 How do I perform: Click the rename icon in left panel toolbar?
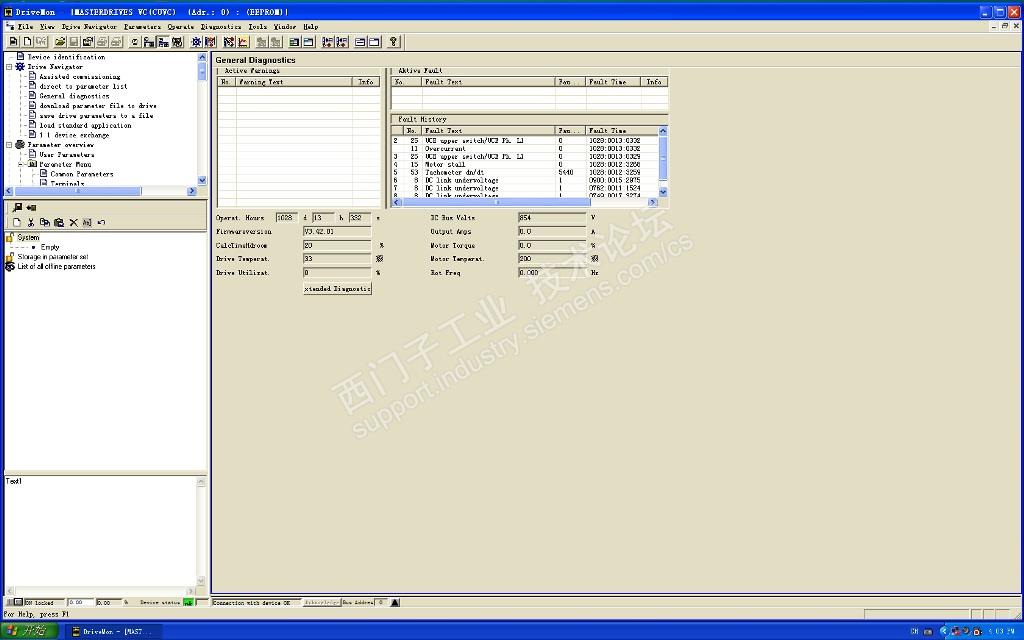coord(87,223)
